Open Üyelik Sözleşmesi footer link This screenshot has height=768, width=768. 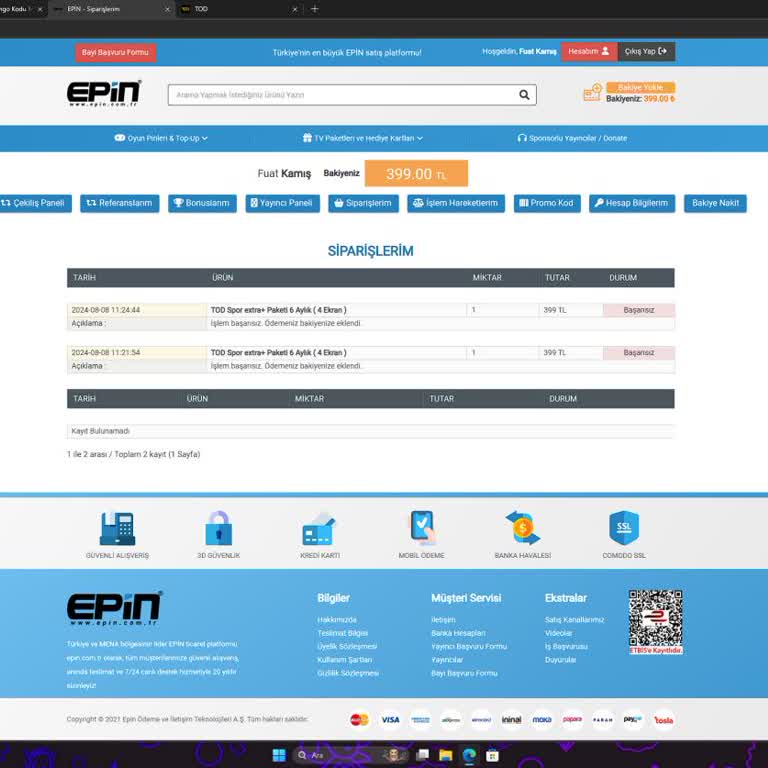(x=347, y=647)
